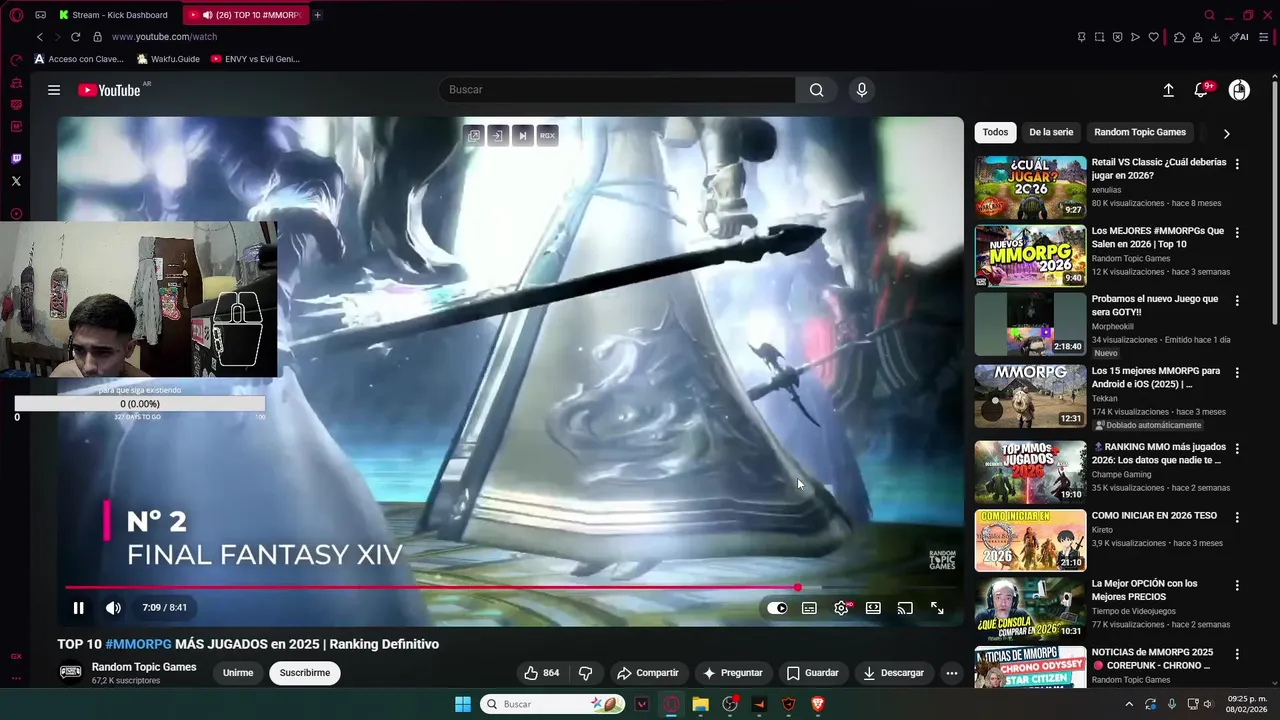The width and height of the screenshot is (1280, 720).
Task: Open options for Probamos el nuevo Juego video
Action: tap(1237, 301)
